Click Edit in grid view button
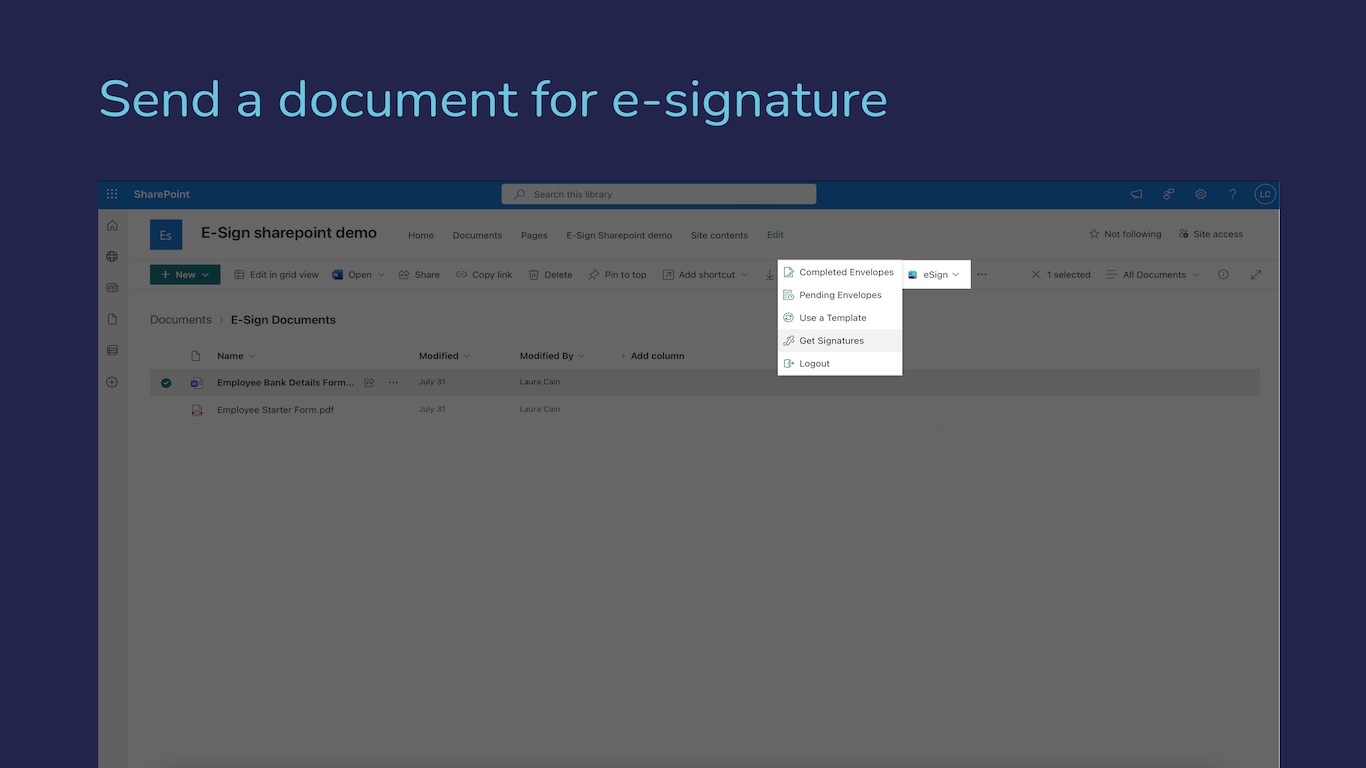The width and height of the screenshot is (1366, 768). click(x=276, y=275)
